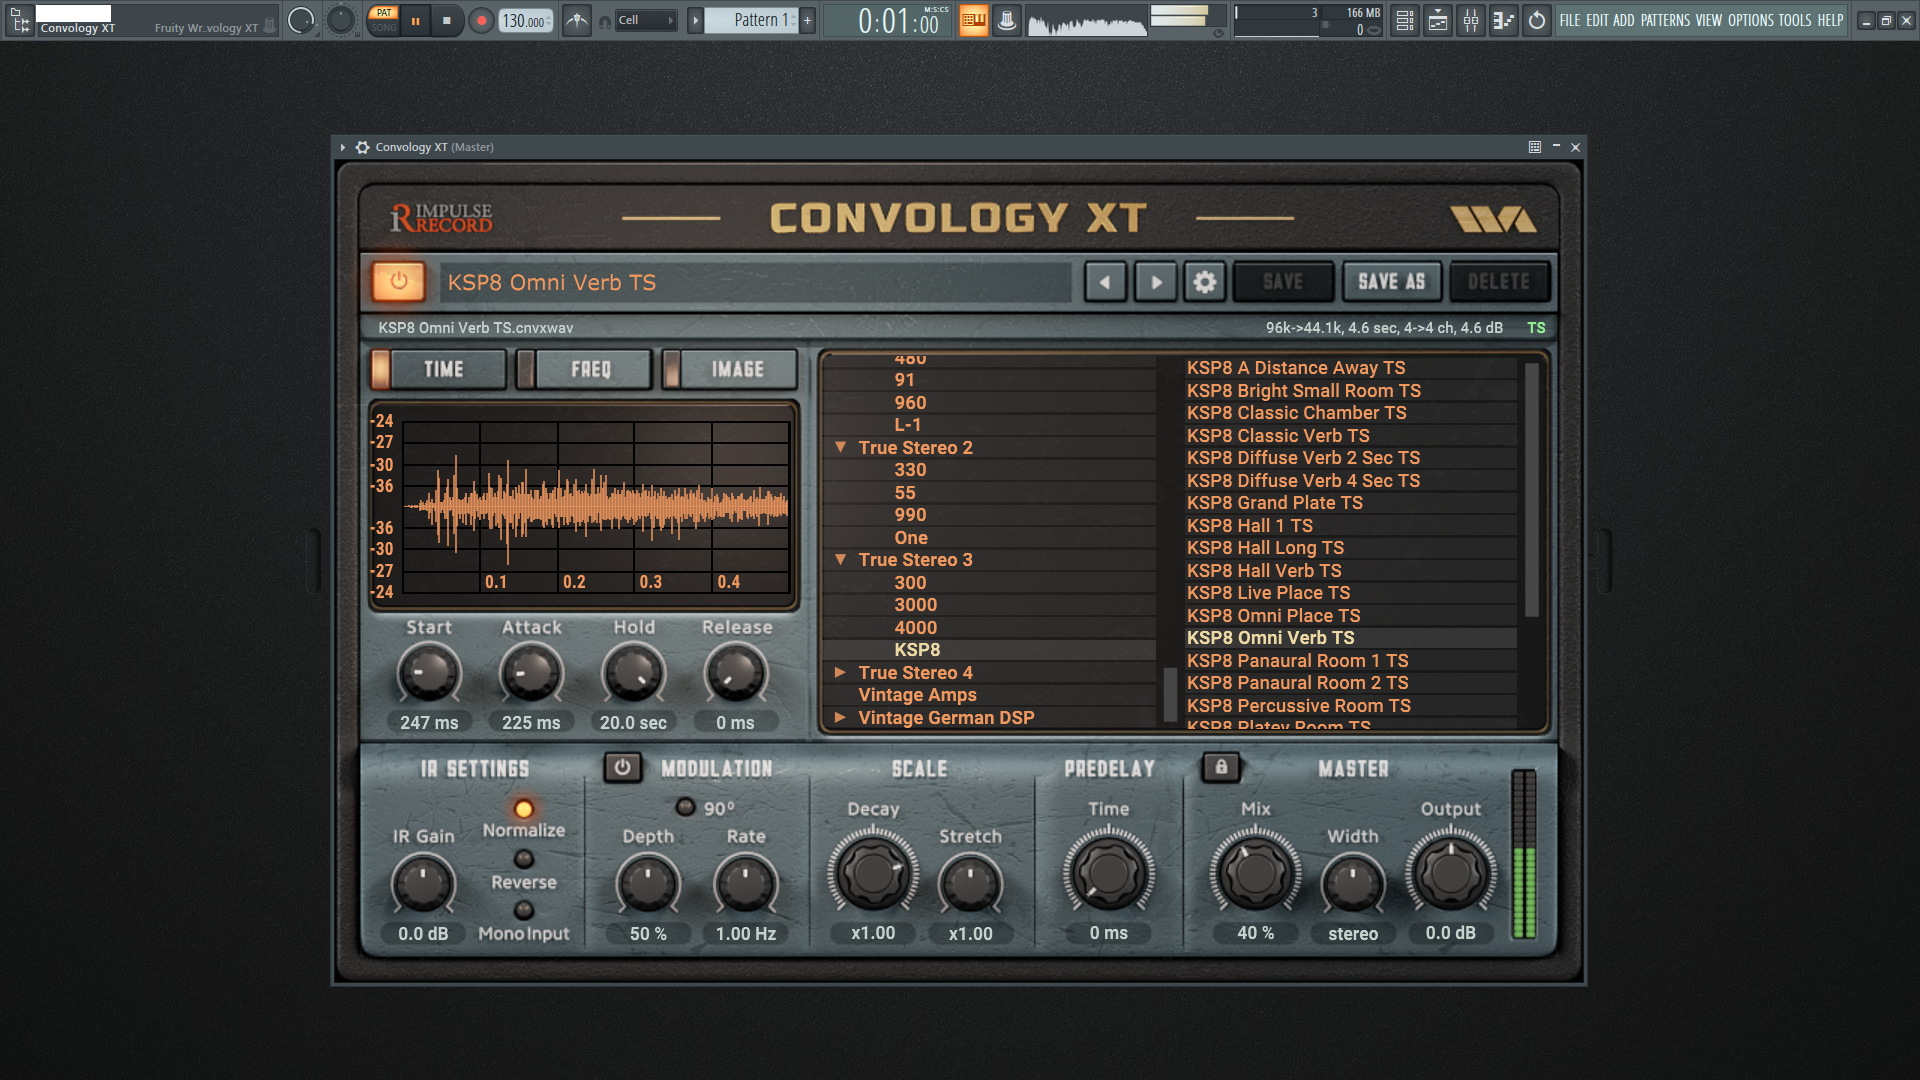1920x1080 pixels.
Task: Open the Pattern 1 selector
Action: 751,20
